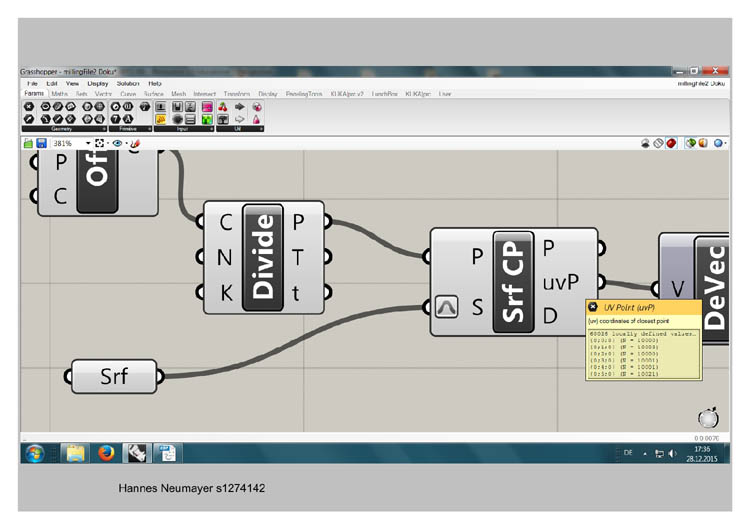Image resolution: width=750 pixels, height=529 pixels.
Task: Select the X-marked Point parameter icon
Action: (29, 107)
